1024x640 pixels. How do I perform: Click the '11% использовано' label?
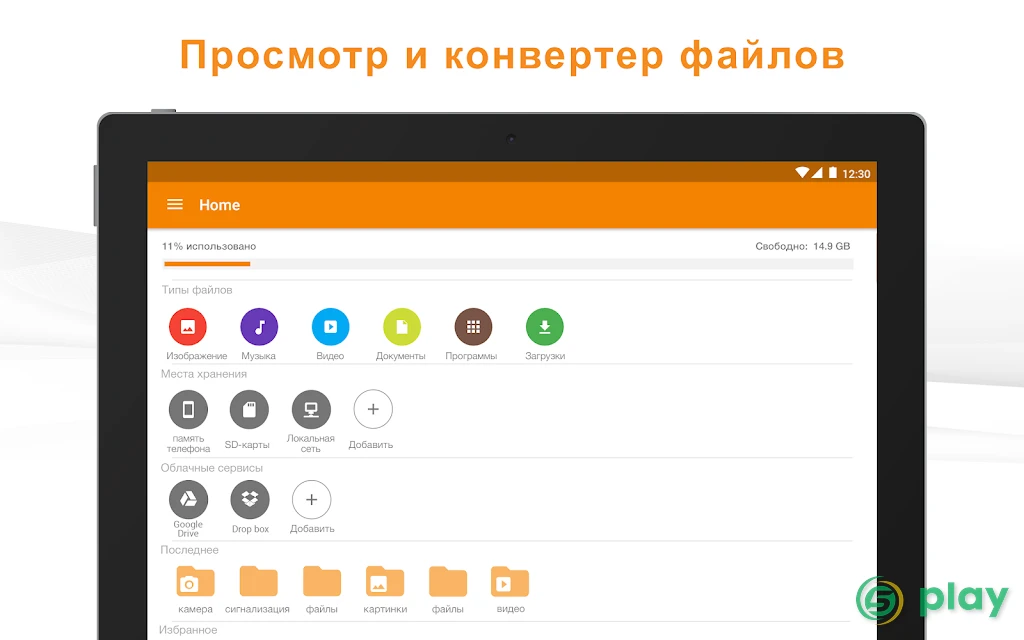(209, 246)
